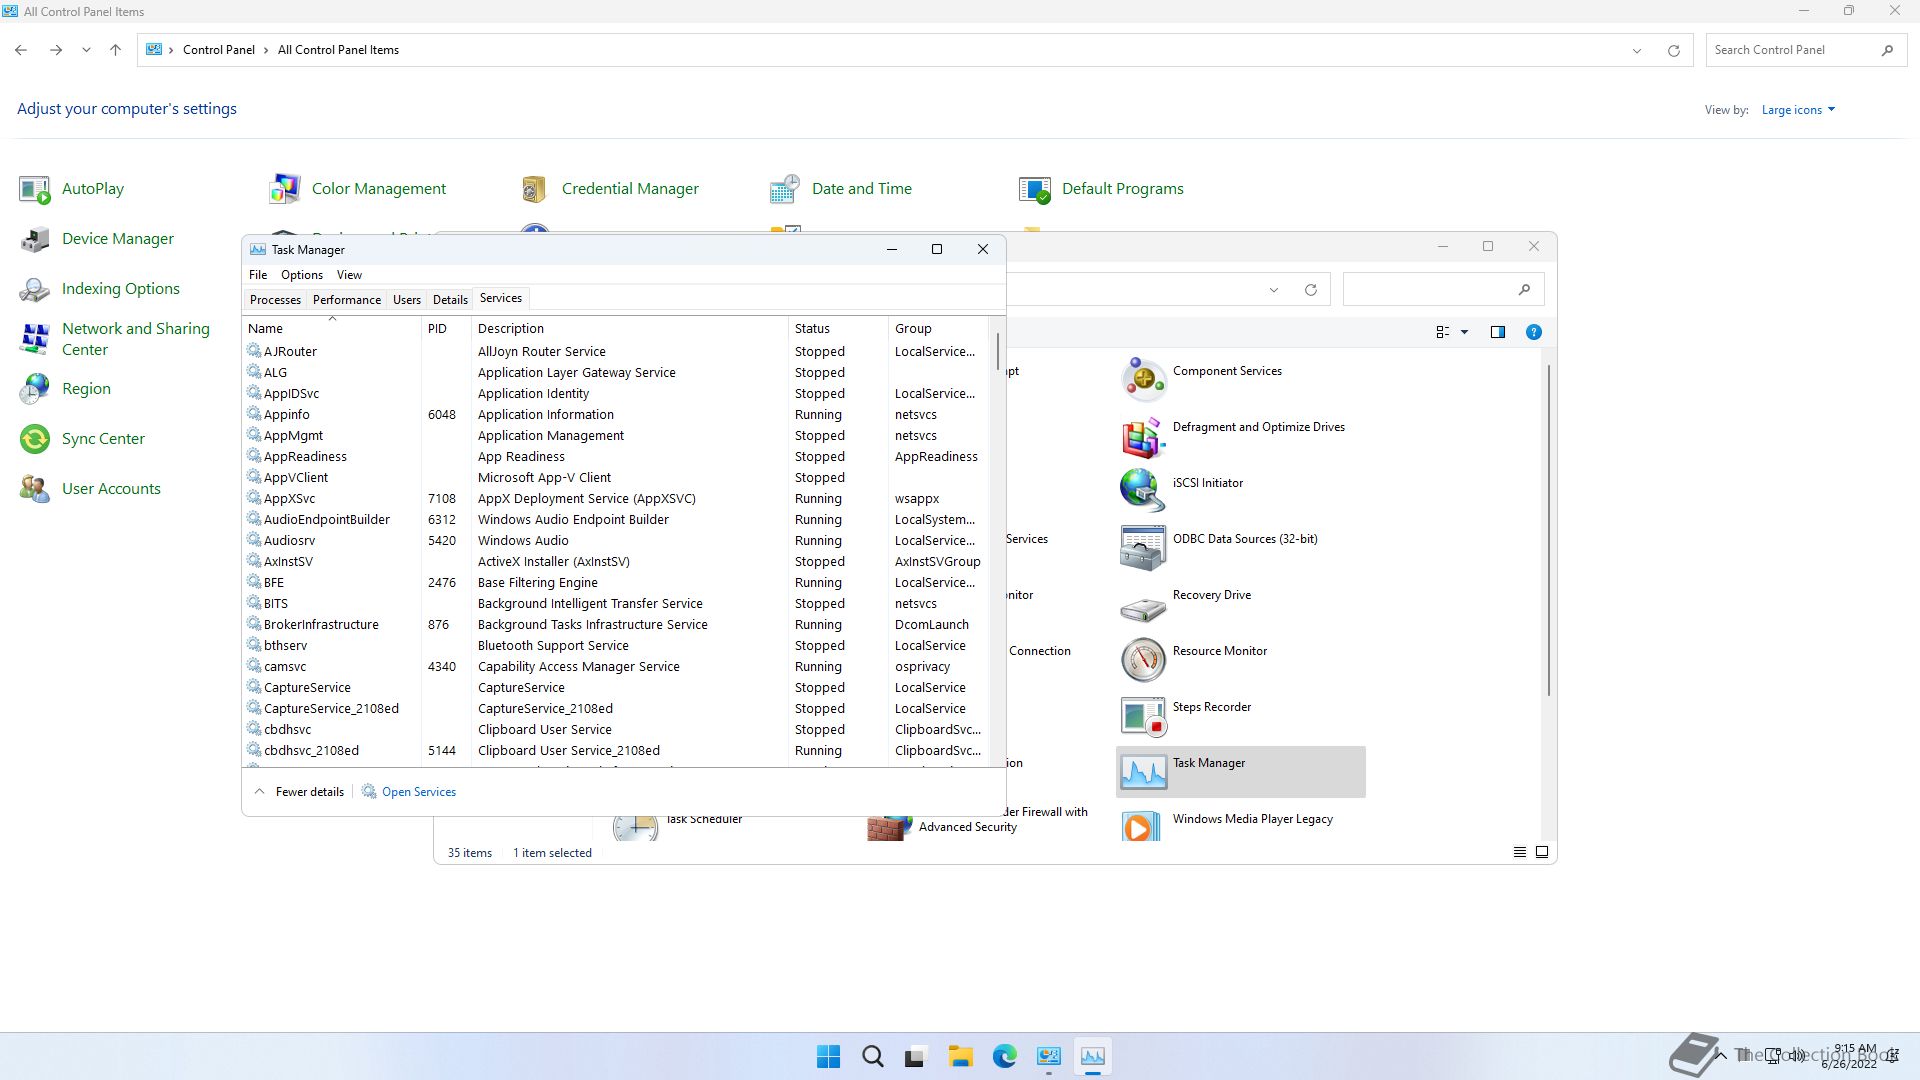The height and width of the screenshot is (1080, 1920).
Task: Open Color Management icon
Action: (x=285, y=189)
